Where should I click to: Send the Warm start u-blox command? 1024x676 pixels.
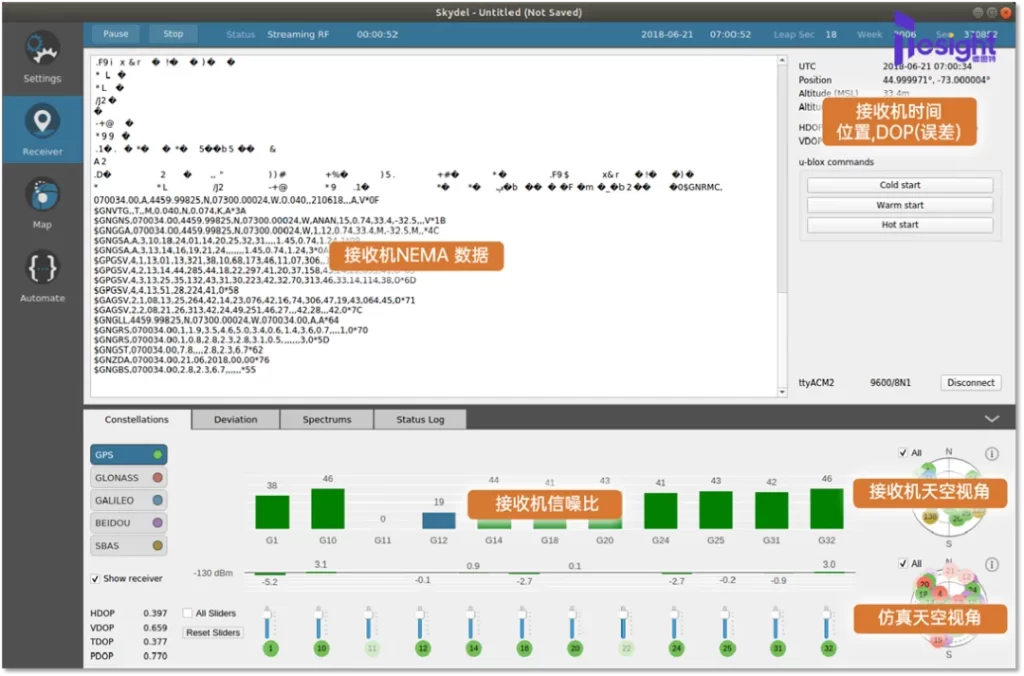(900, 205)
